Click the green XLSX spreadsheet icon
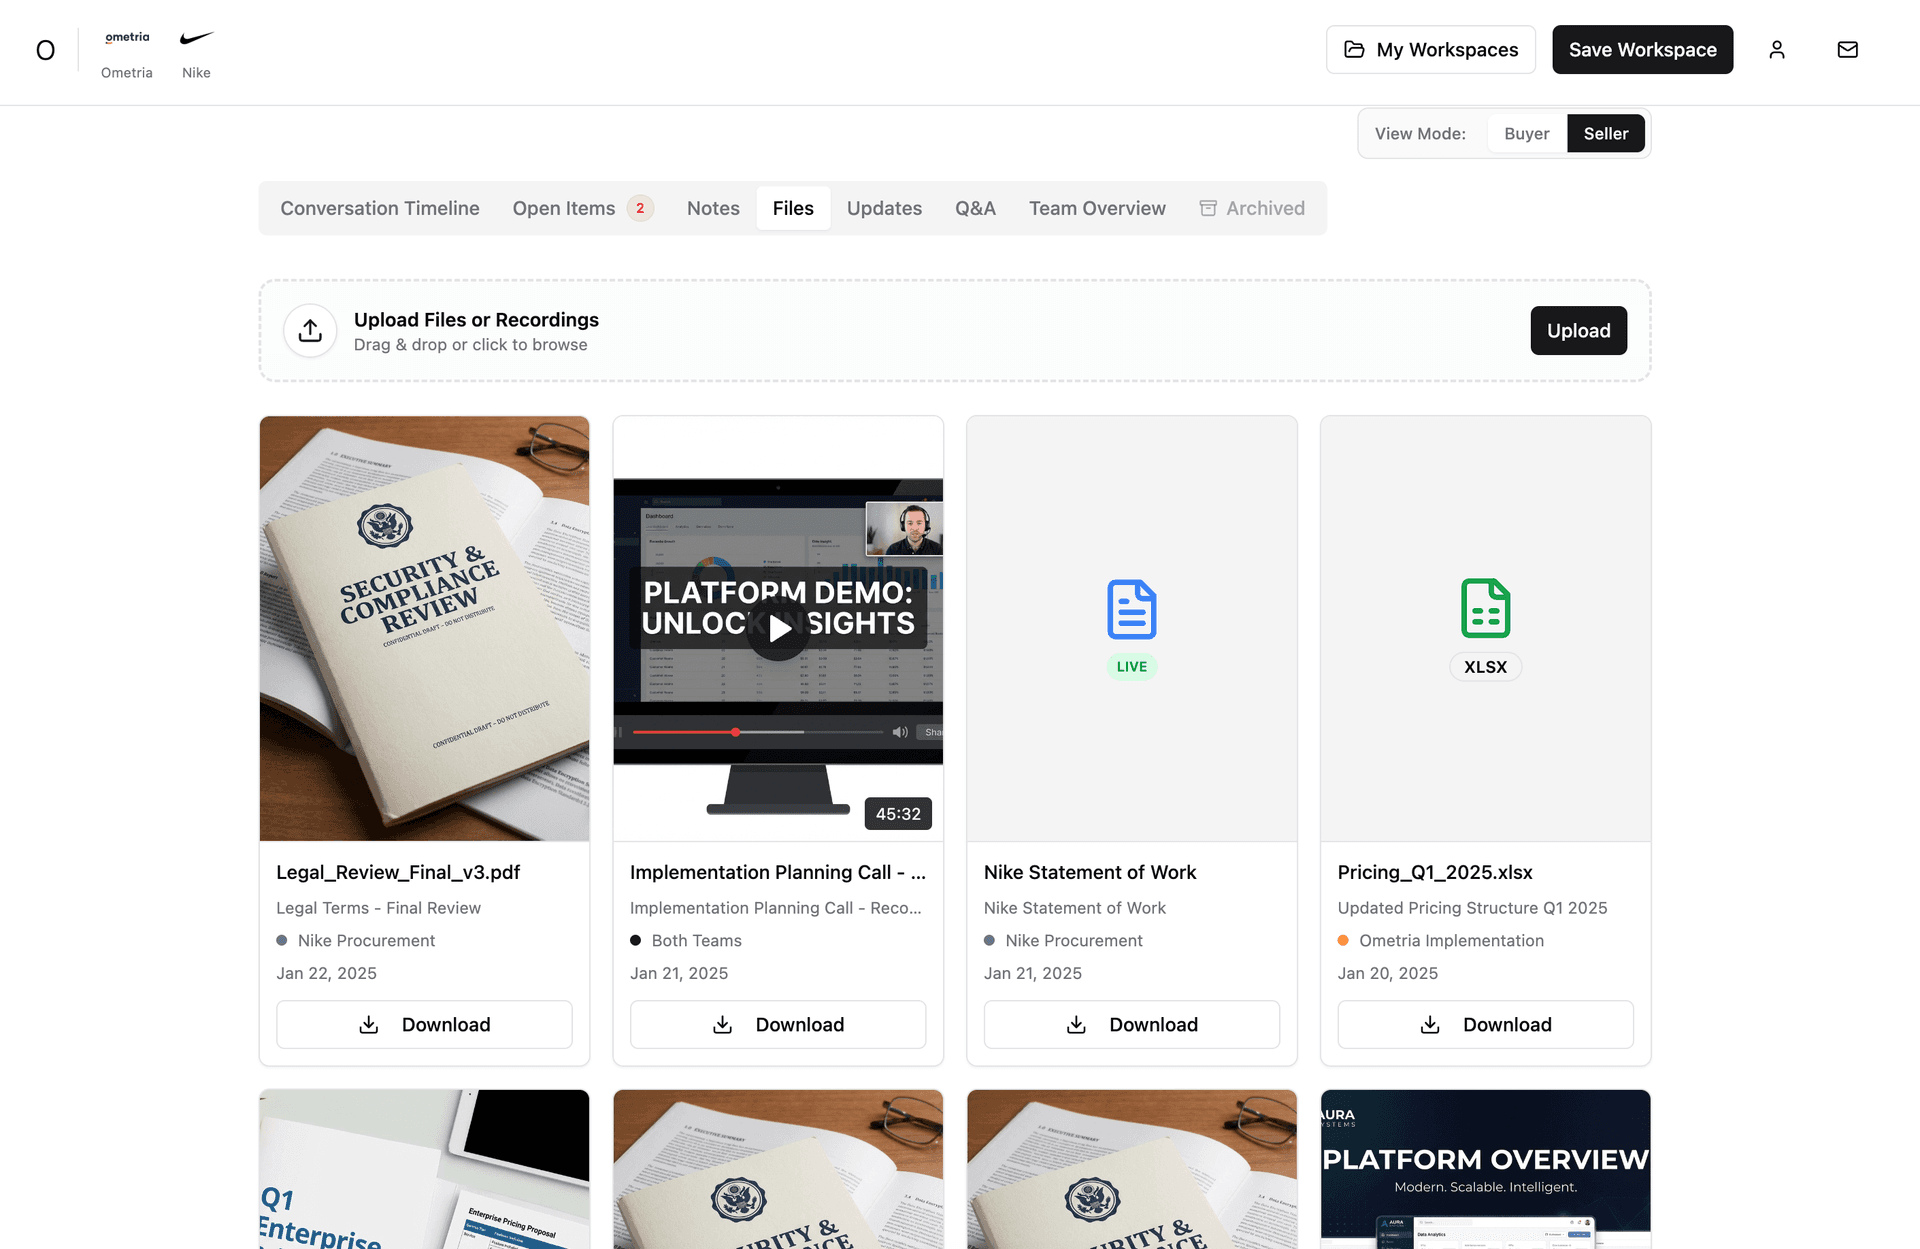 (1485, 608)
